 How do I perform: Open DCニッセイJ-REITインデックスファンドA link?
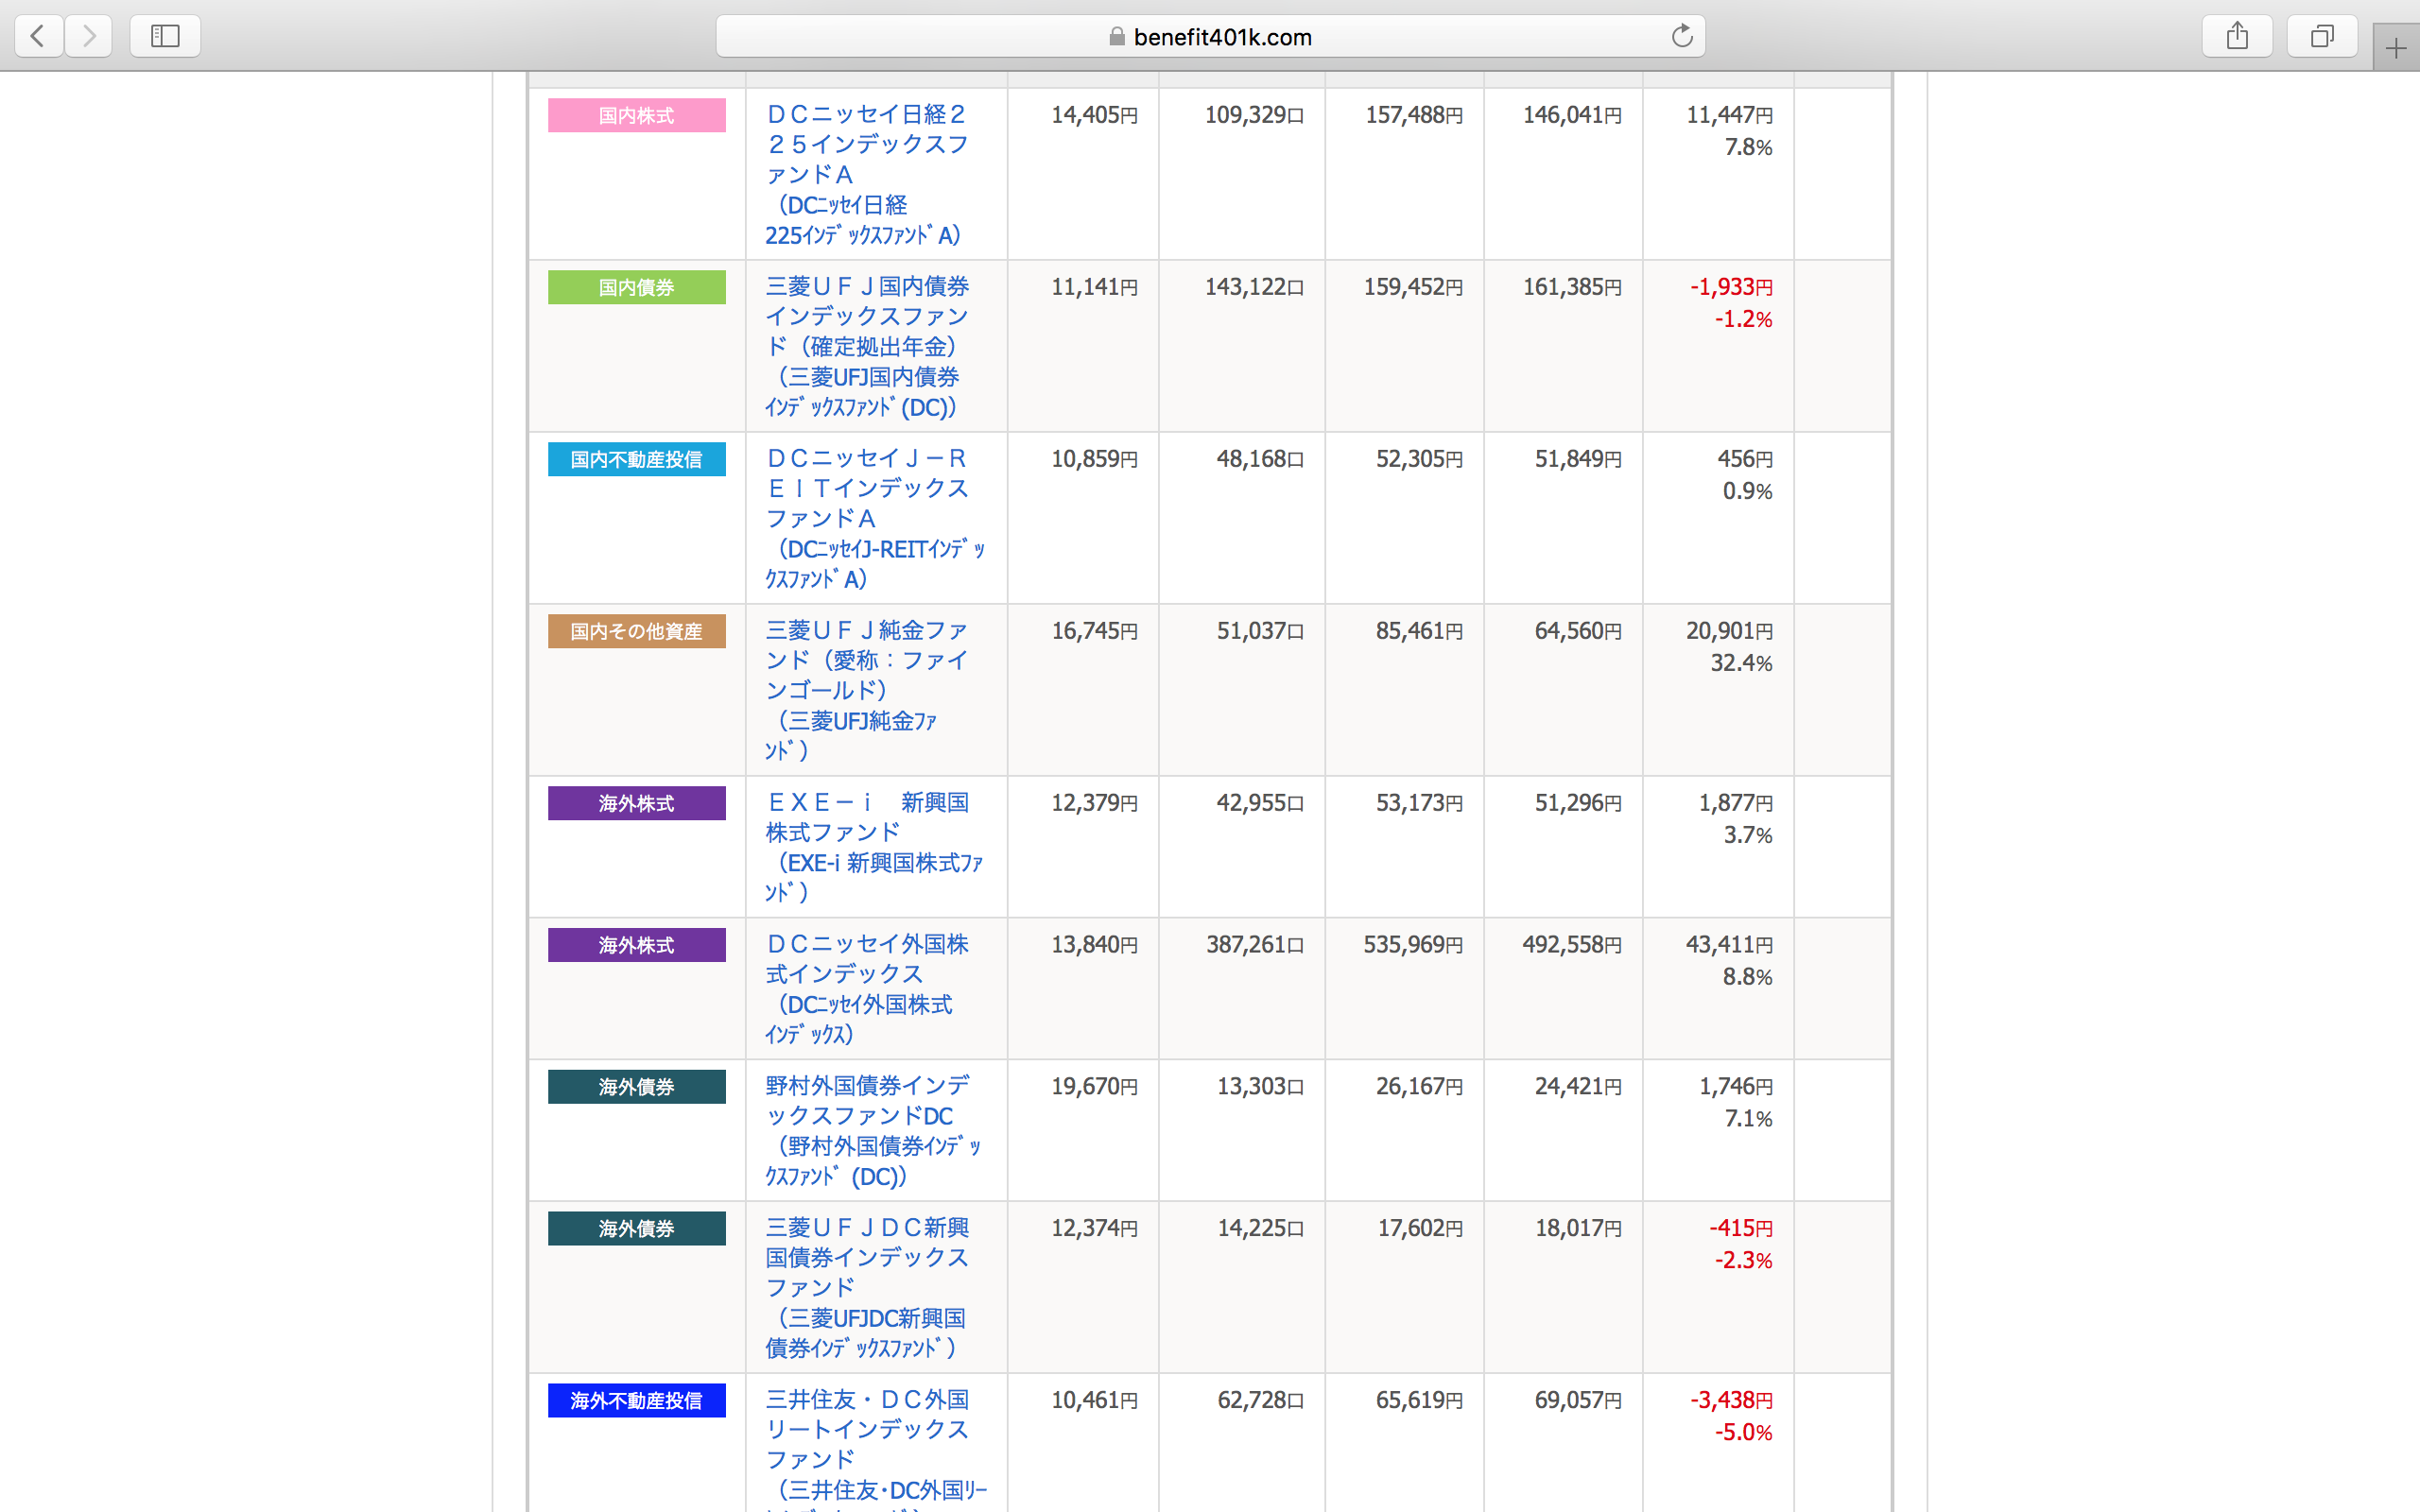pyautogui.click(x=875, y=518)
